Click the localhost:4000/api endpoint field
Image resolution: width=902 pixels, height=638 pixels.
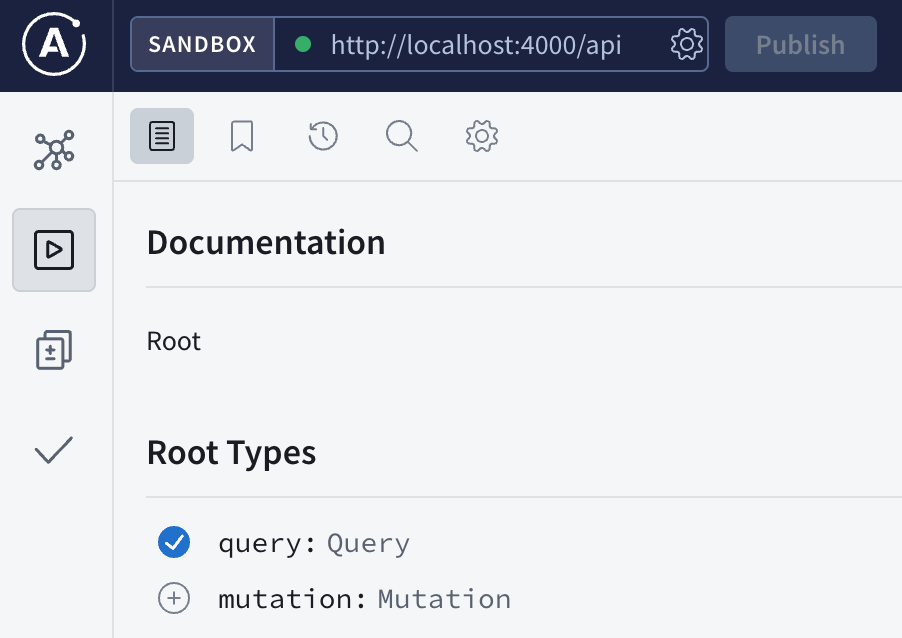[x=475, y=45]
